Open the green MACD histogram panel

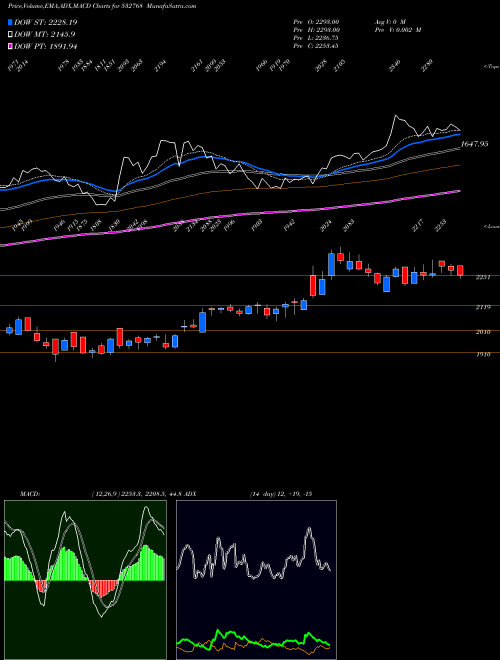click(x=85, y=580)
